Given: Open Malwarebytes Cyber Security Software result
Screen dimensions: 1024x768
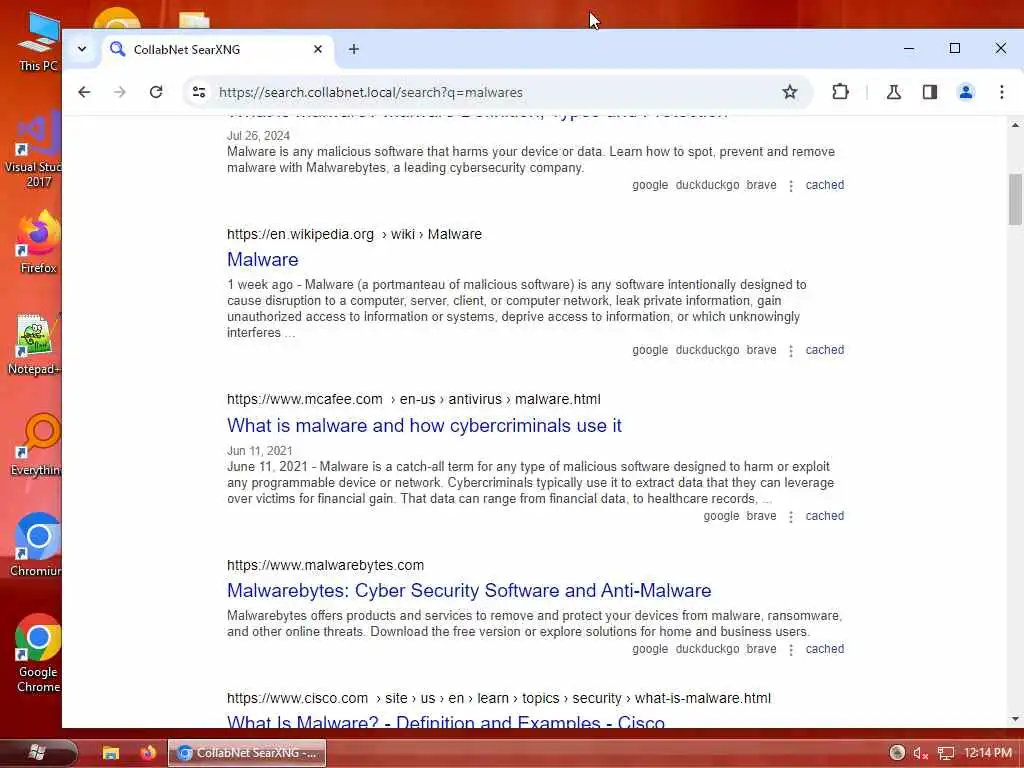Looking at the screenshot, I should (x=469, y=590).
